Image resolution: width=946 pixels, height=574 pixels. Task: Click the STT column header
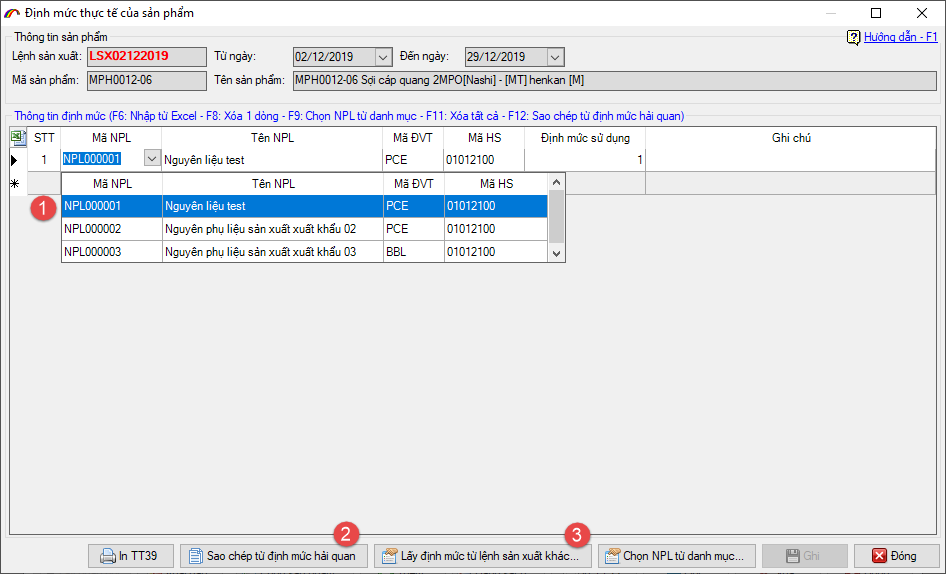pyautogui.click(x=44, y=138)
